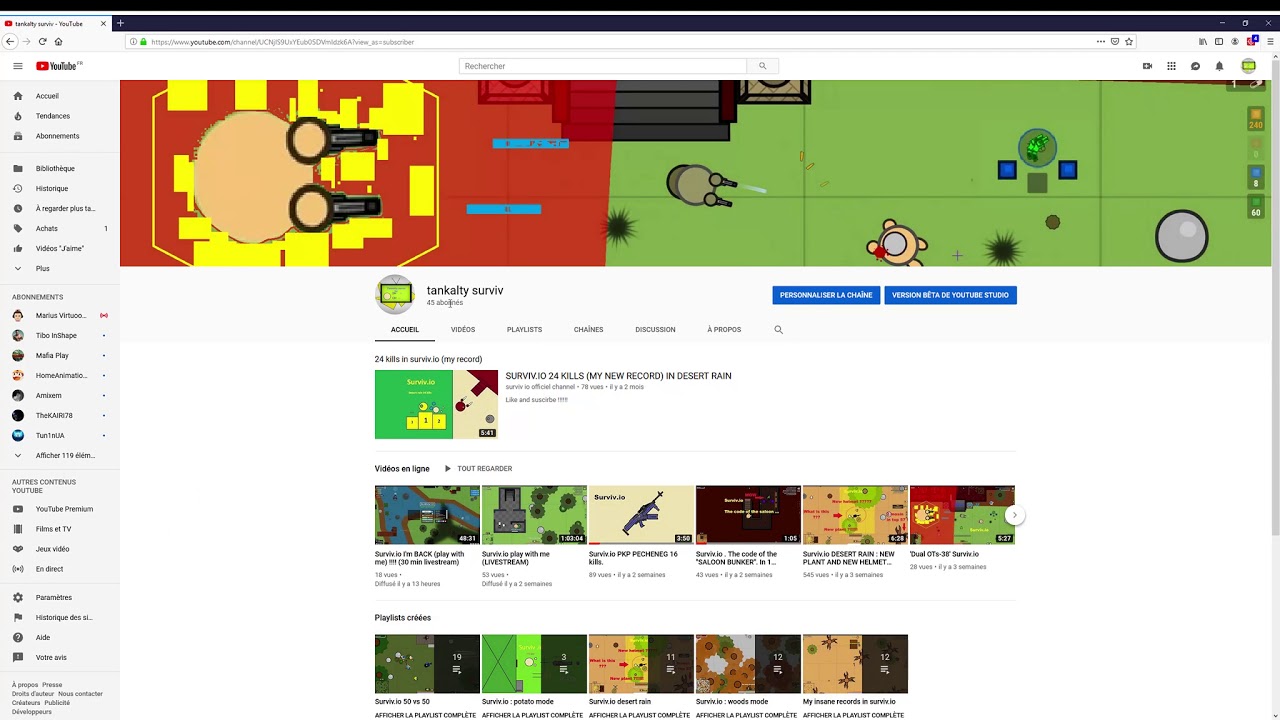
Task: Bookmark this page with star icon
Action: coord(1129,41)
